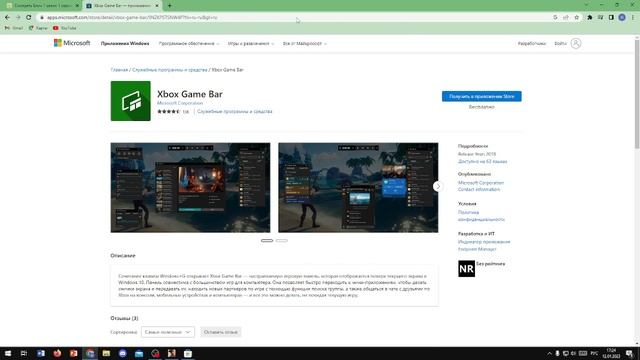
Task: Click the Leave a review button
Action: click(x=220, y=332)
